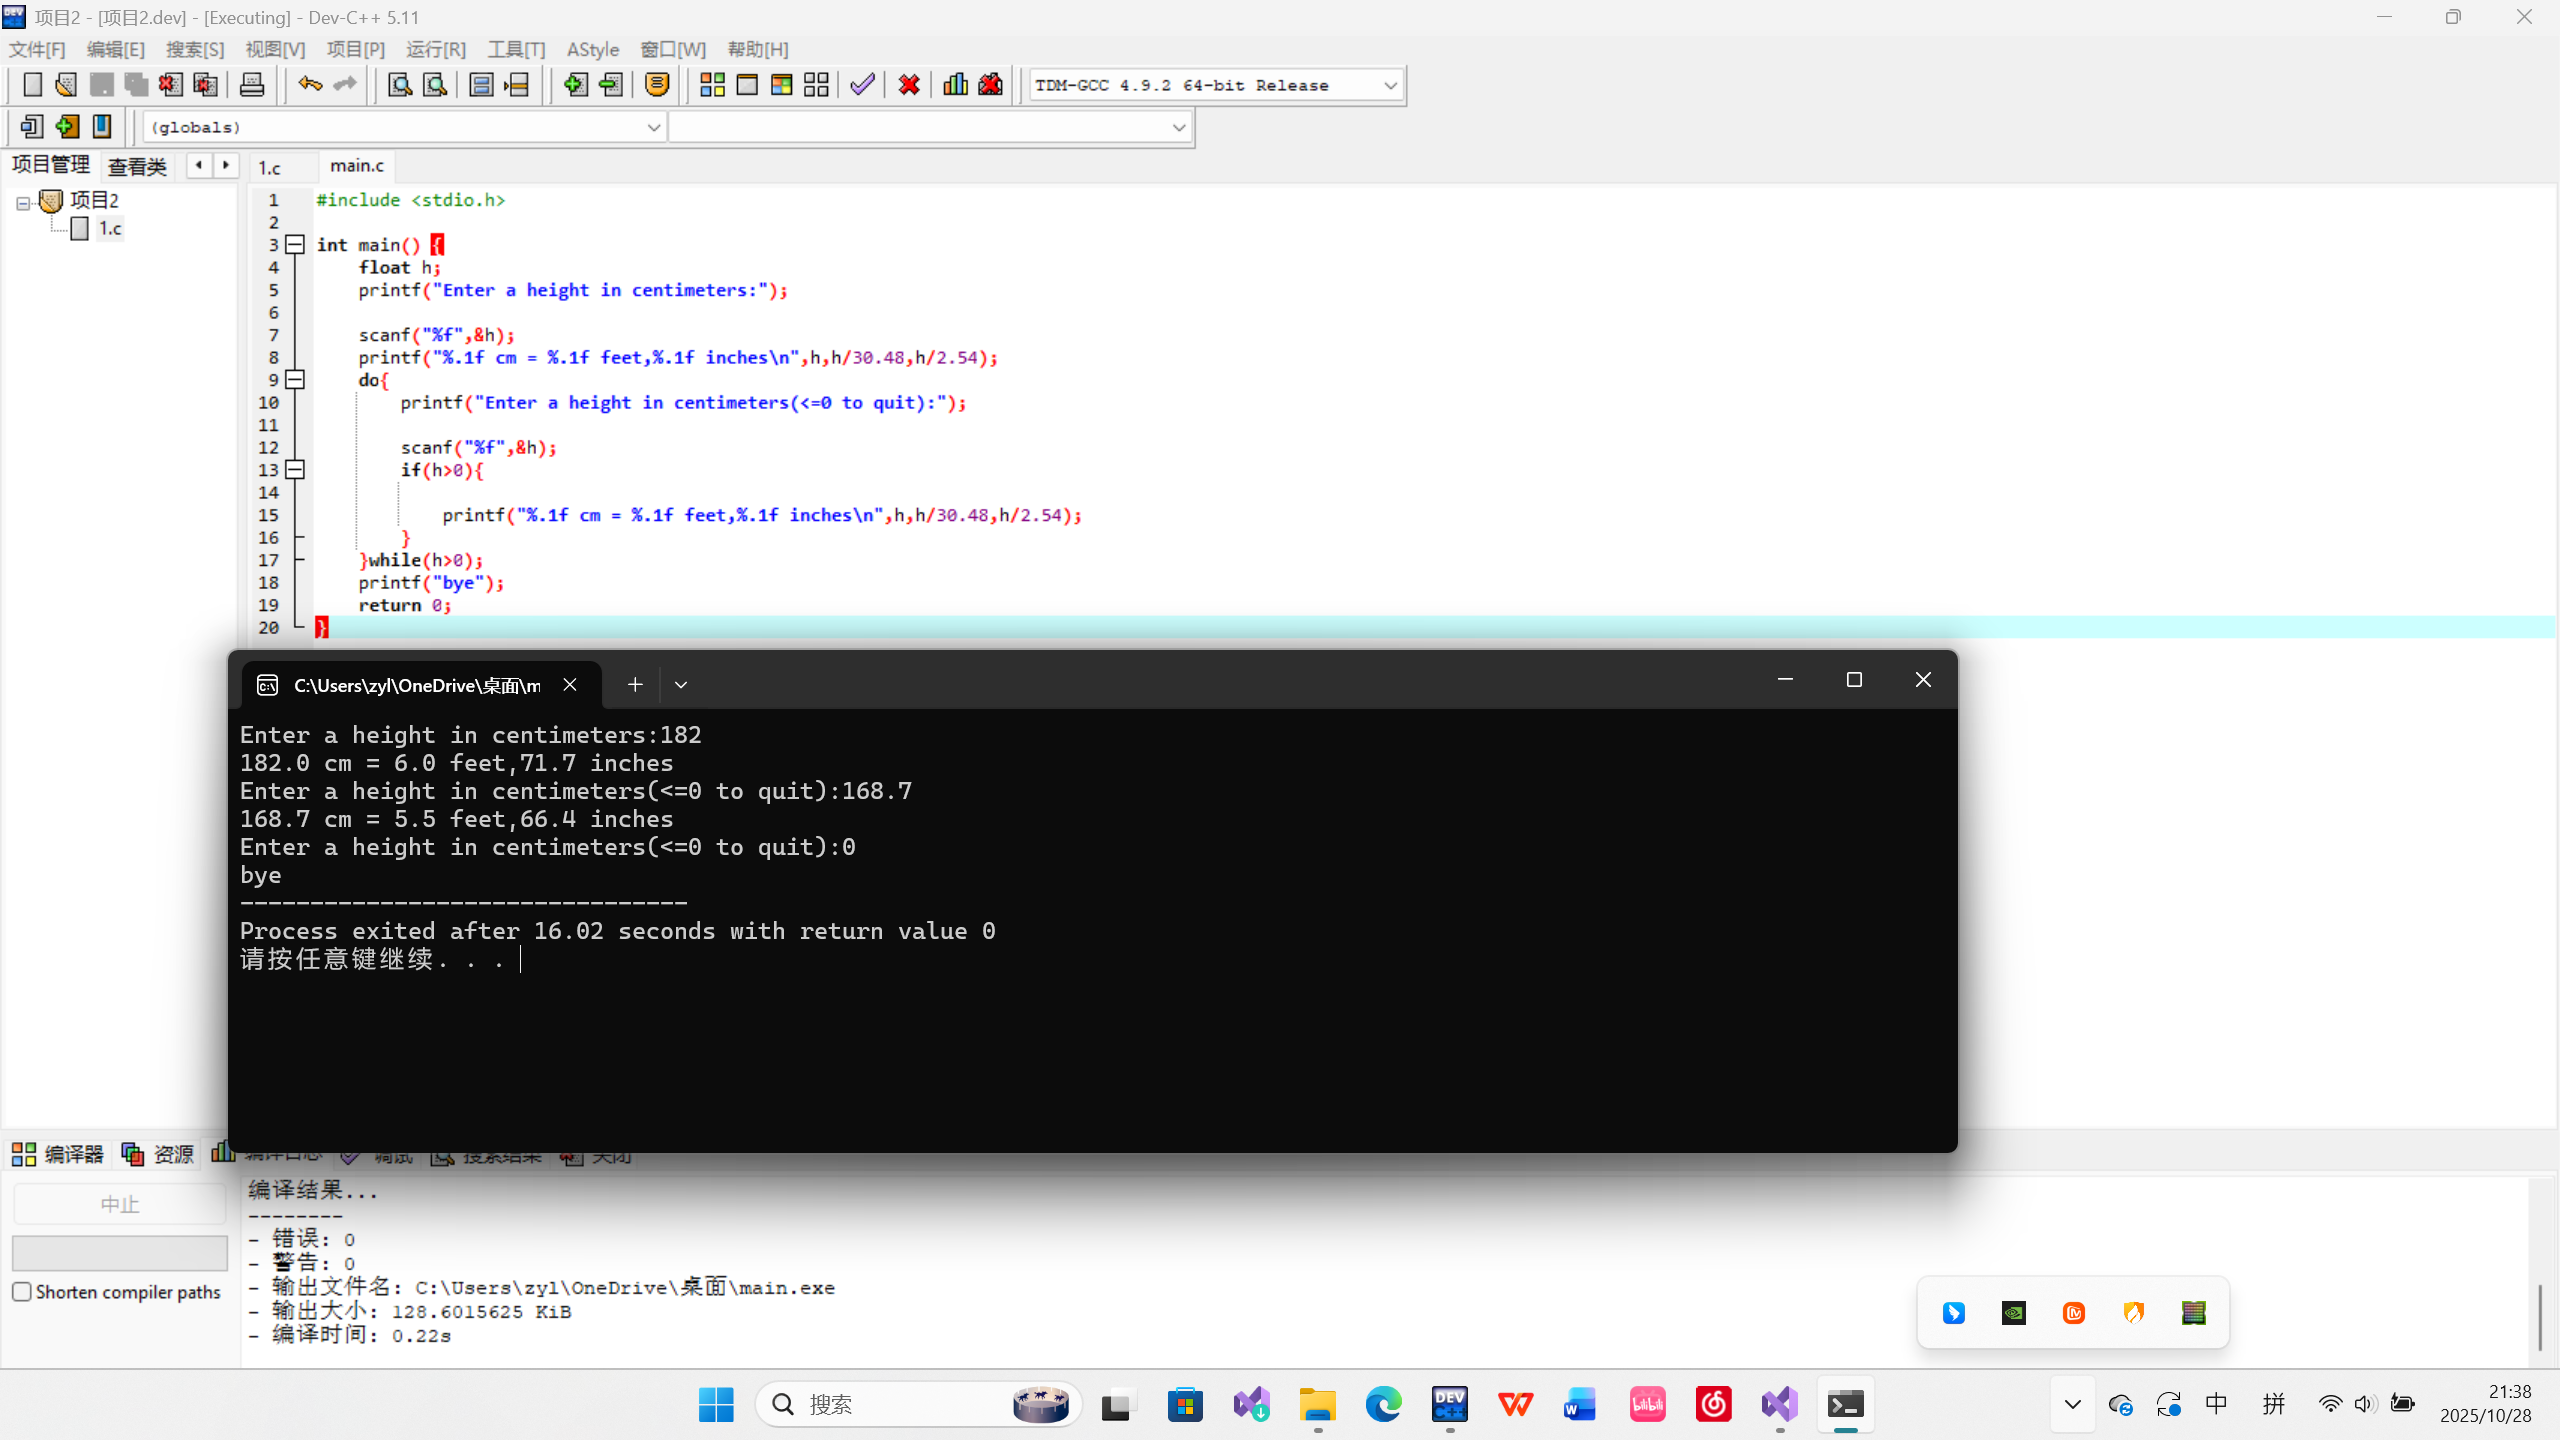Open the (globals) scope dropdown
The image size is (2560, 1440).
[x=653, y=127]
